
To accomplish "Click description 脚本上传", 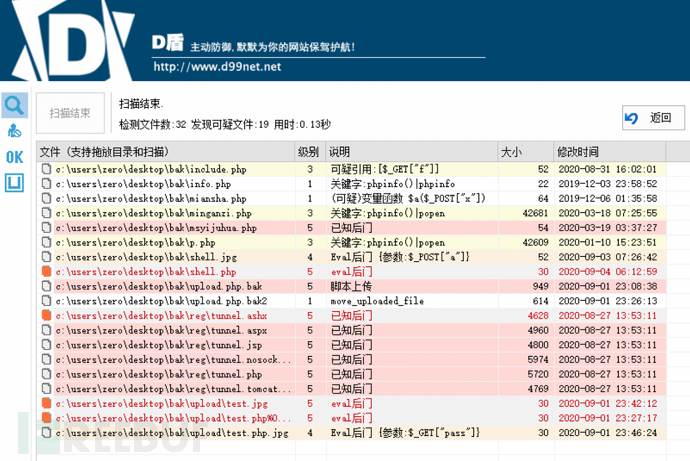I will click(x=351, y=286).
